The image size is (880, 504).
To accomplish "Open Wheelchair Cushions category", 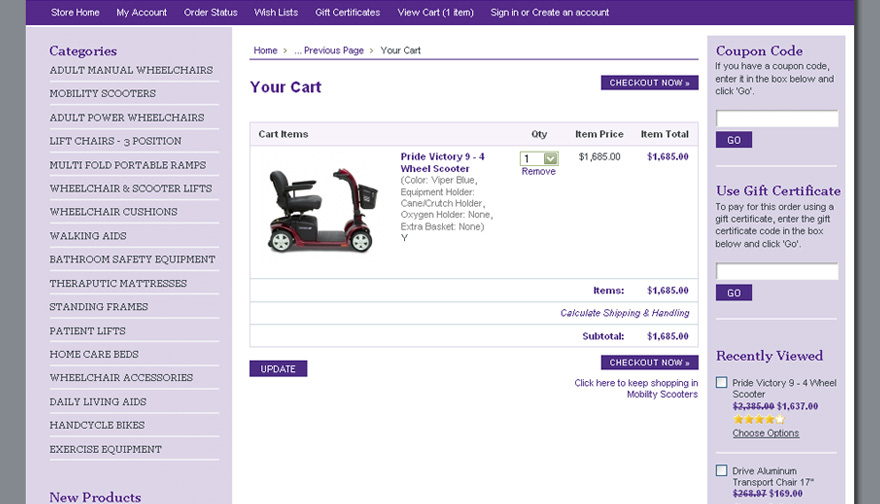I will pyautogui.click(x=113, y=212).
